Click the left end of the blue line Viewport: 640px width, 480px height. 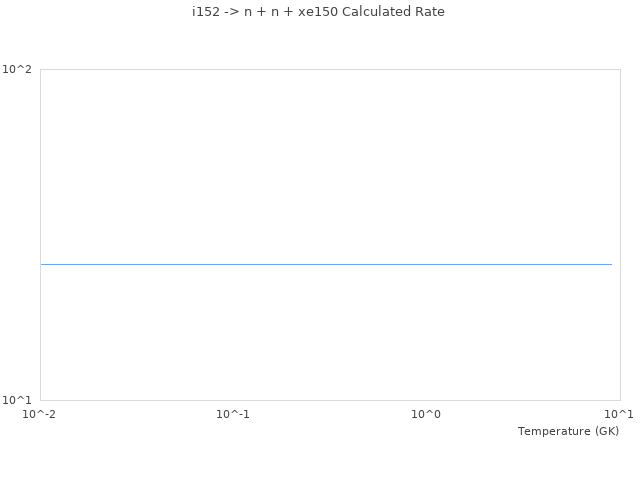click(x=42, y=264)
